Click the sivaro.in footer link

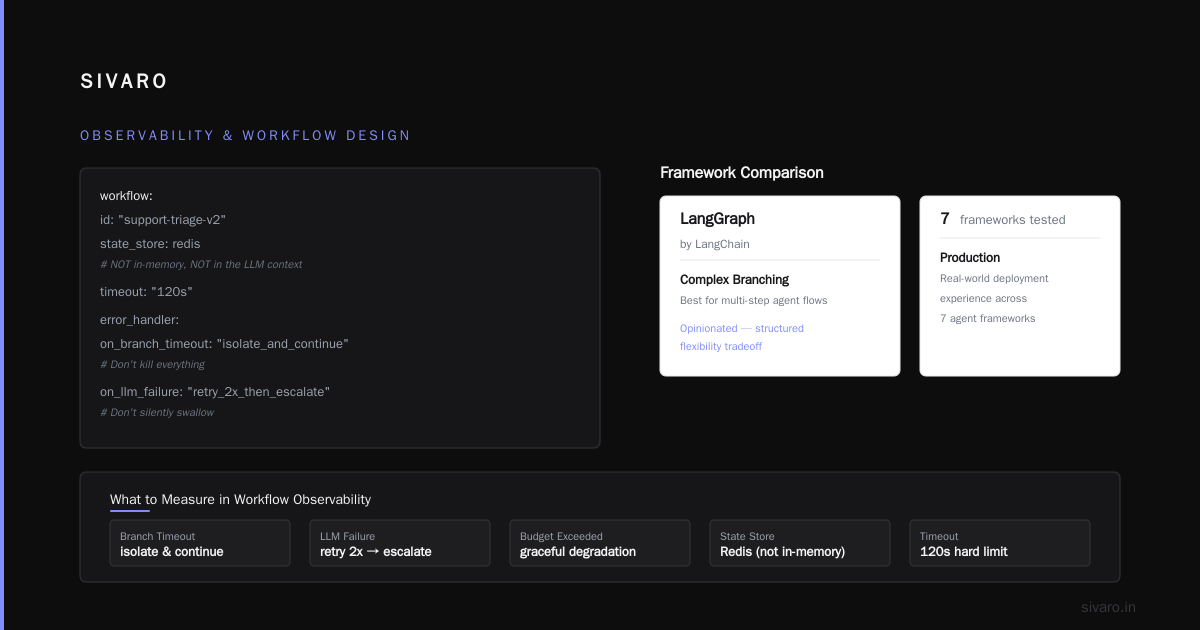[x=1108, y=607]
